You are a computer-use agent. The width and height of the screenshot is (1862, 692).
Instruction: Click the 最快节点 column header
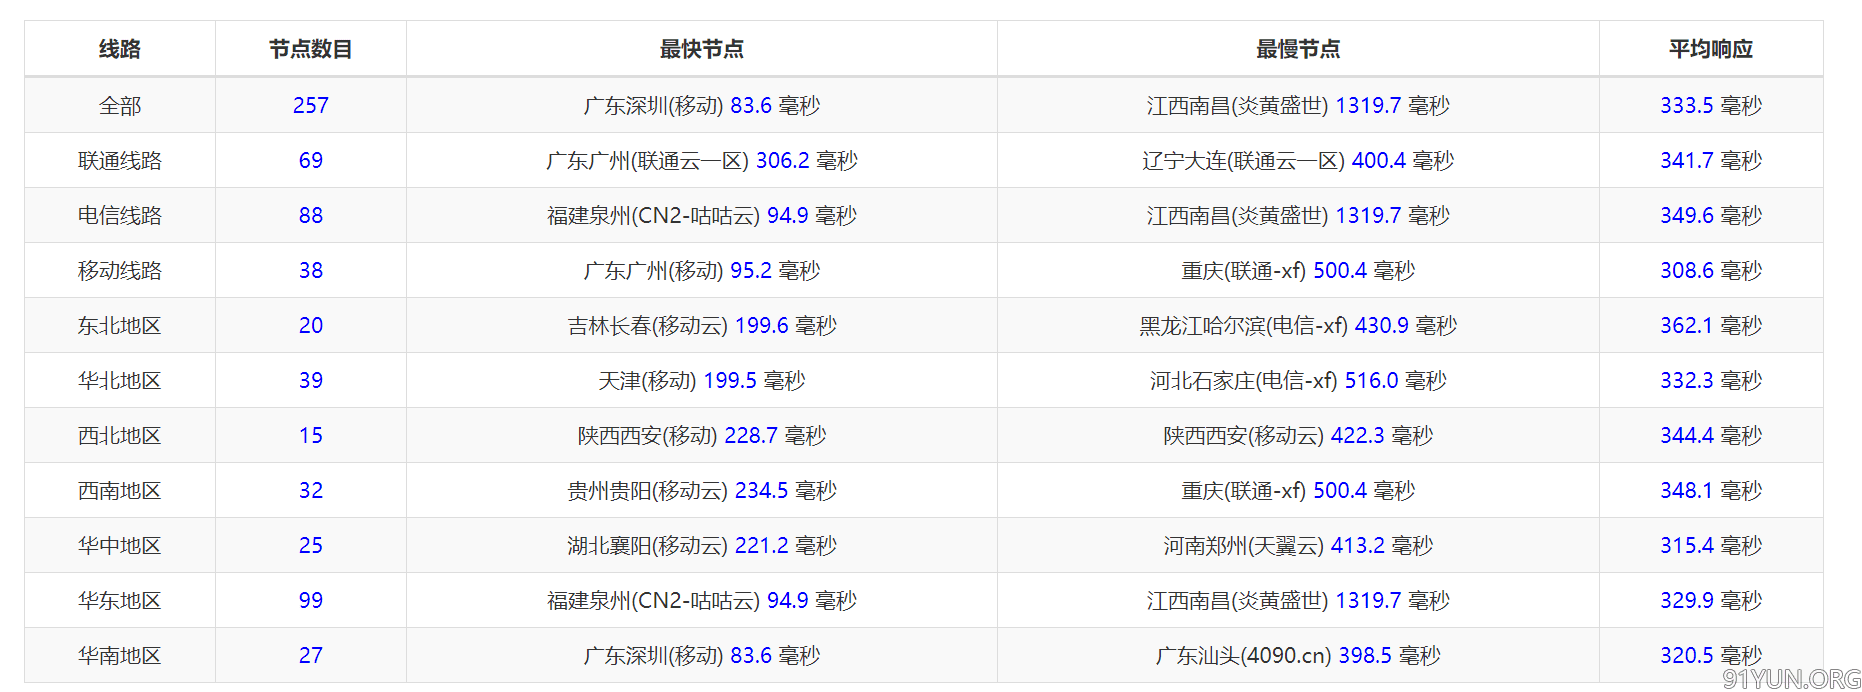click(x=702, y=49)
